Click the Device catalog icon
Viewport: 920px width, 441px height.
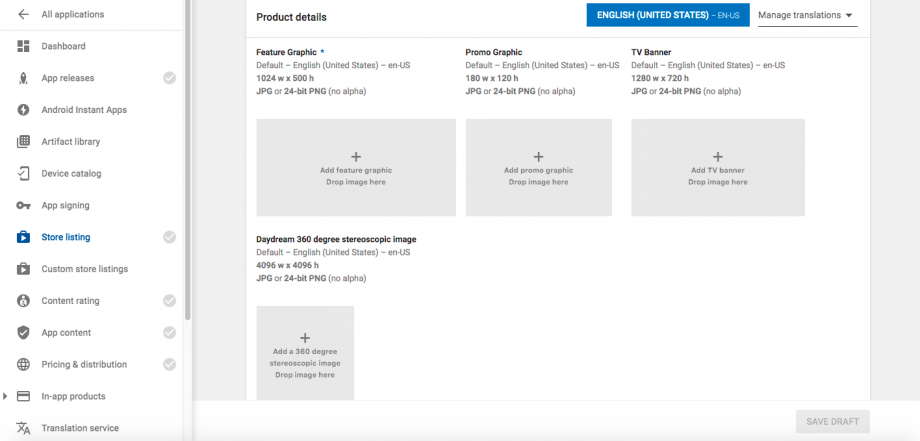(x=23, y=174)
